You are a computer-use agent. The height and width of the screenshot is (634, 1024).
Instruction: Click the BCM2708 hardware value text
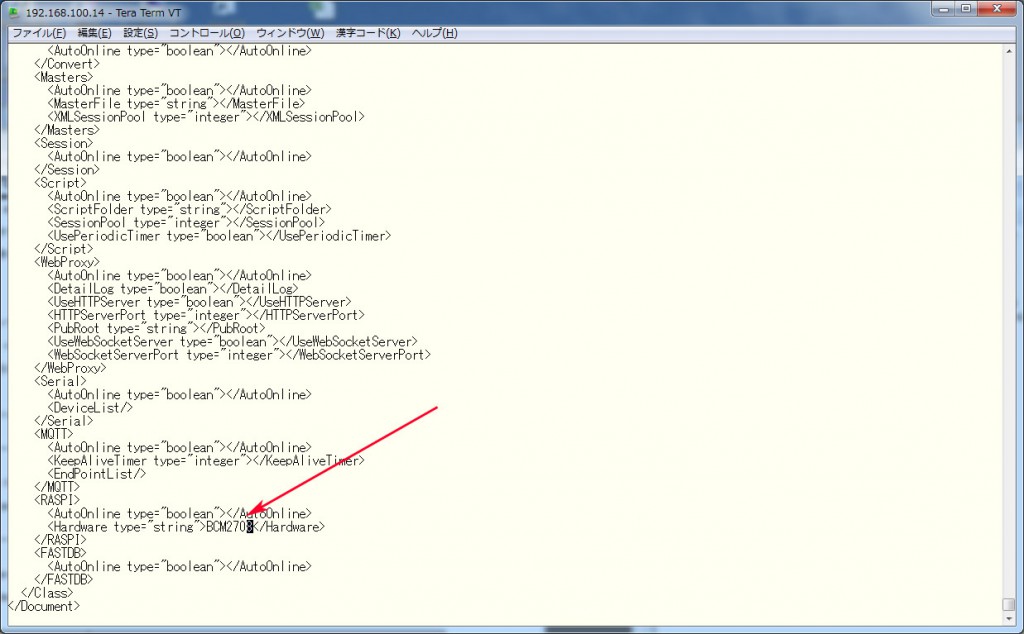click(x=229, y=527)
